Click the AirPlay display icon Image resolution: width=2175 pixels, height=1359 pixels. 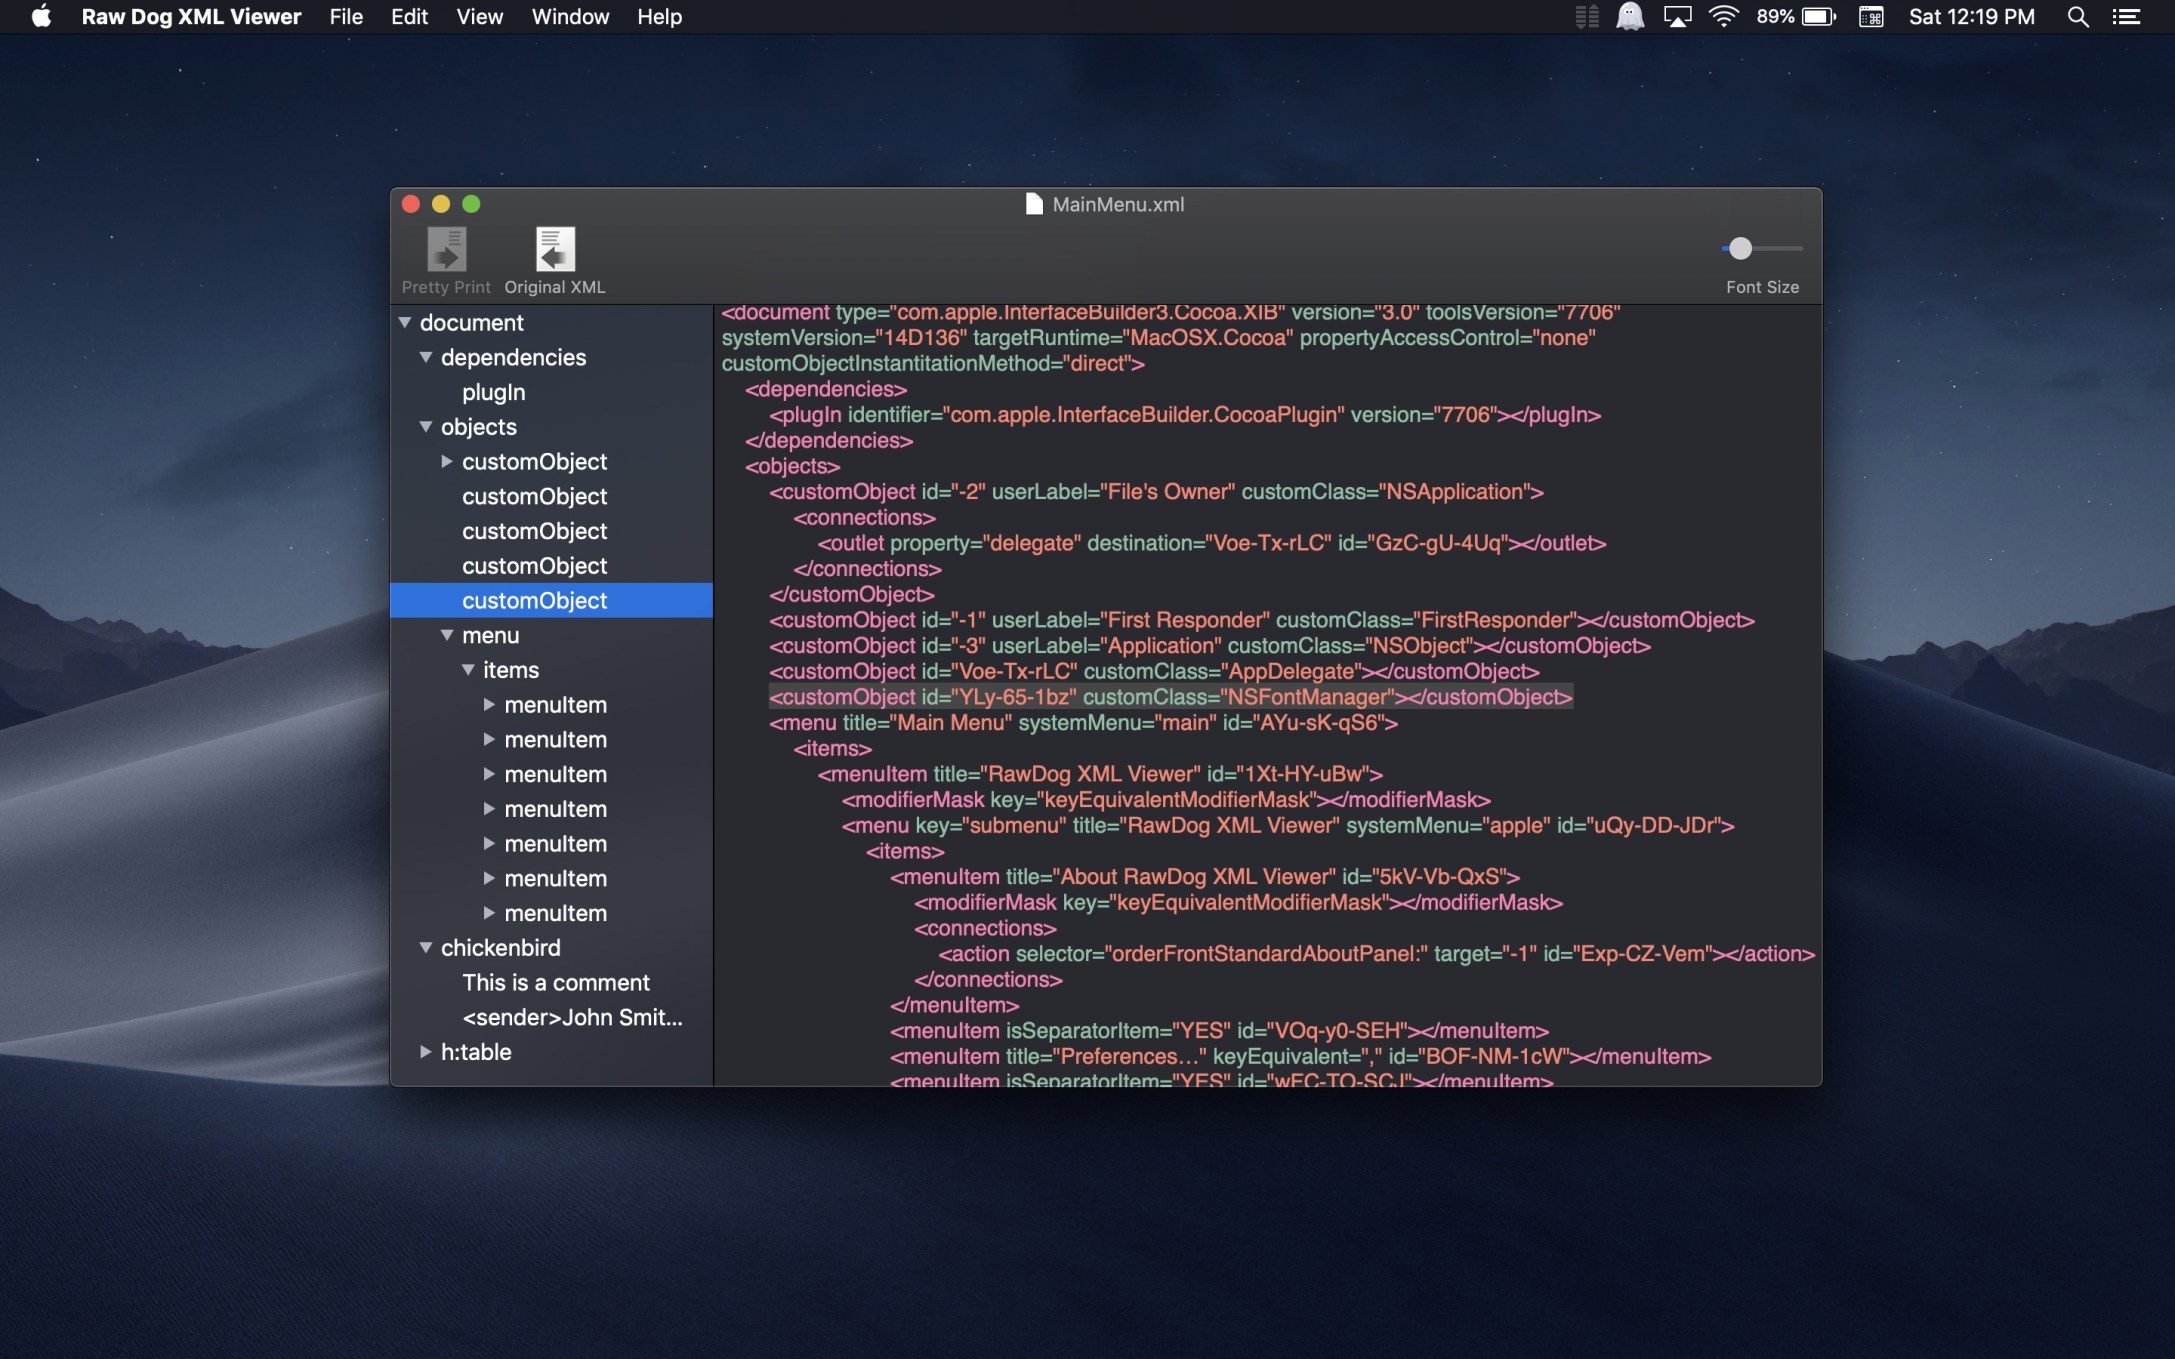coord(1677,17)
